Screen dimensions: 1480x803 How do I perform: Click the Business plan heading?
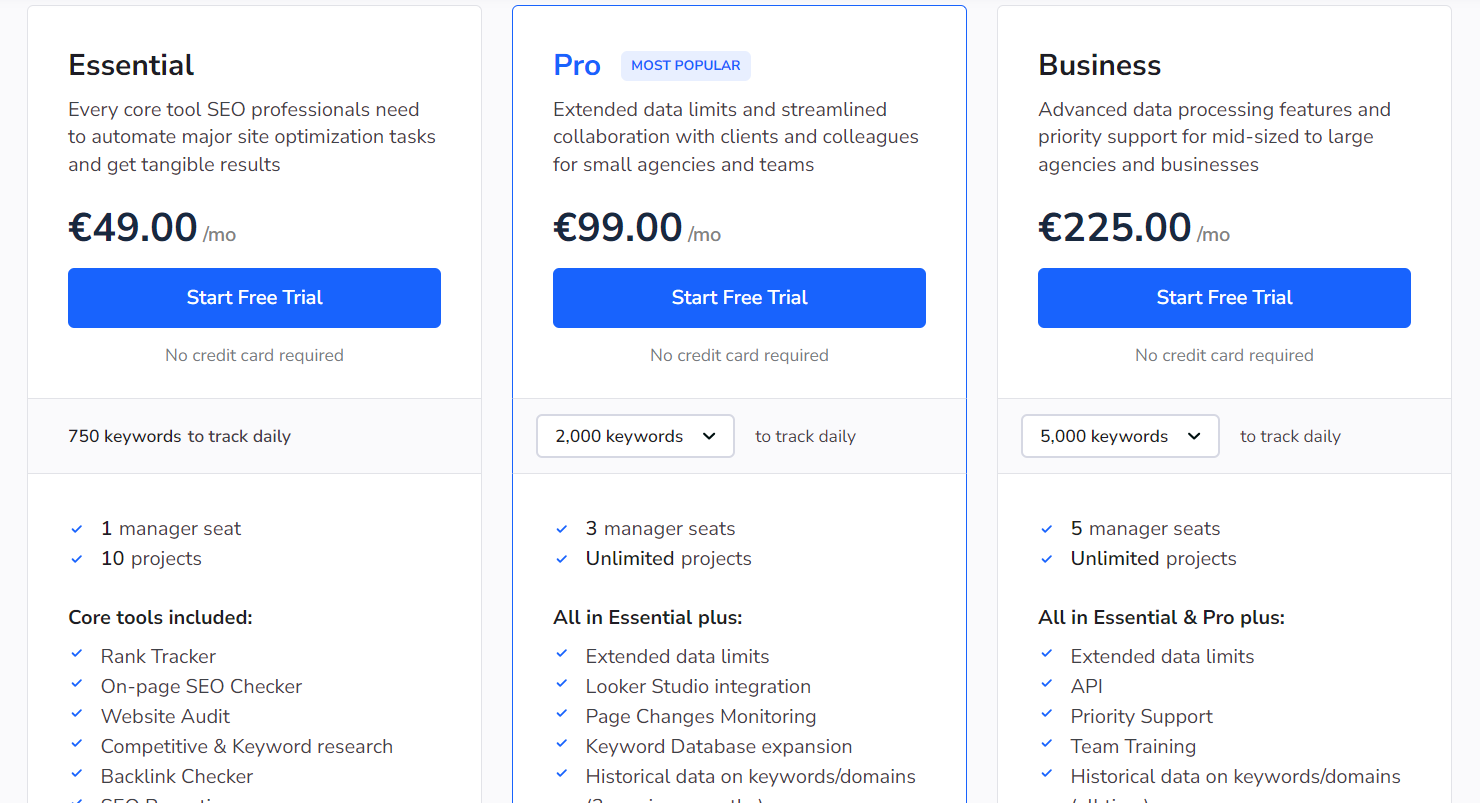click(1099, 66)
